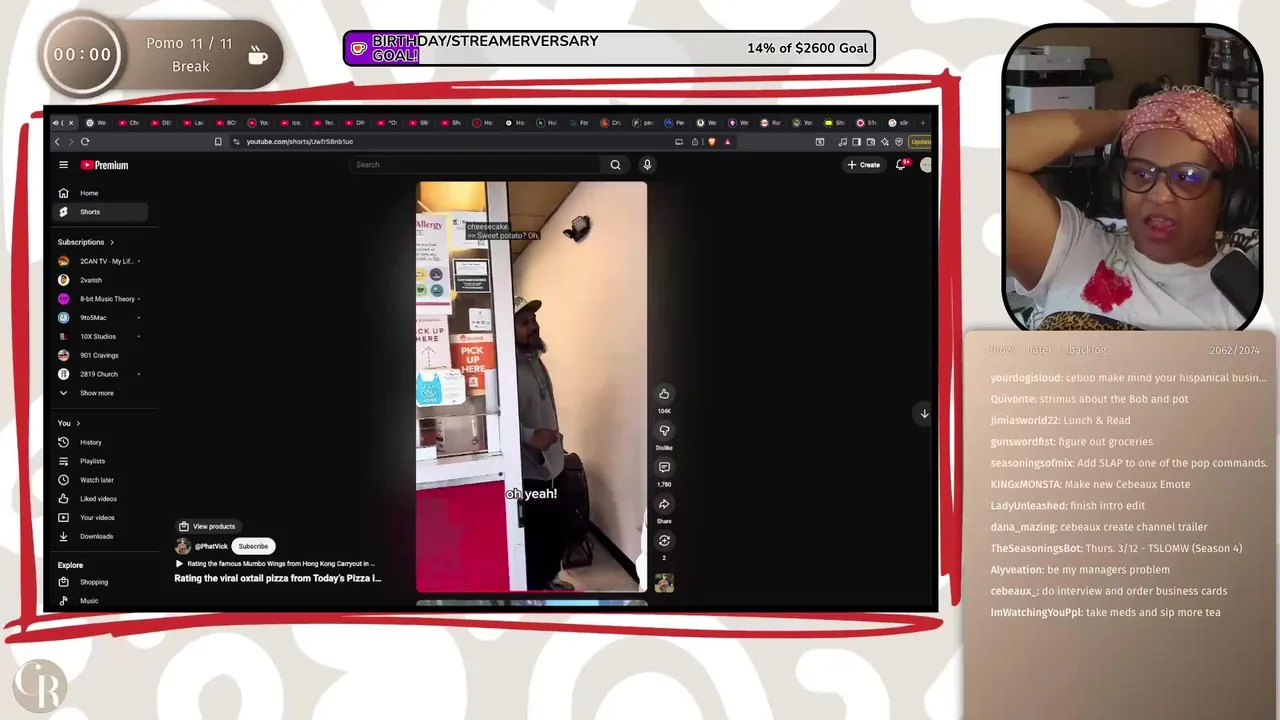Image resolution: width=1280 pixels, height=720 pixels.
Task: Open Liked videos list
Action: click(102, 499)
